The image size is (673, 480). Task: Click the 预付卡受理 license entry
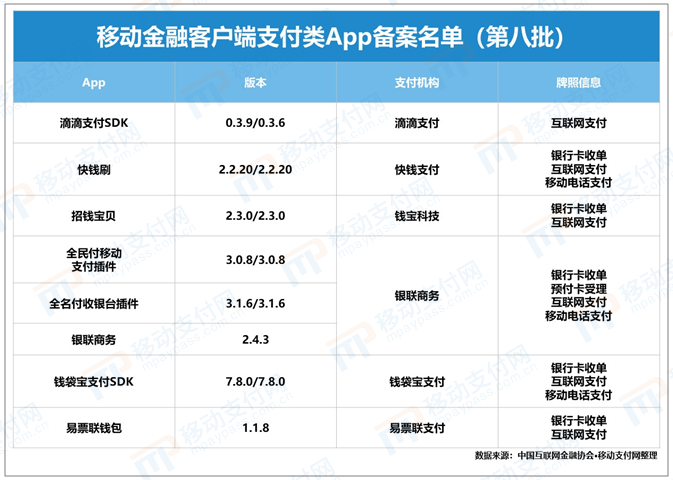(579, 289)
